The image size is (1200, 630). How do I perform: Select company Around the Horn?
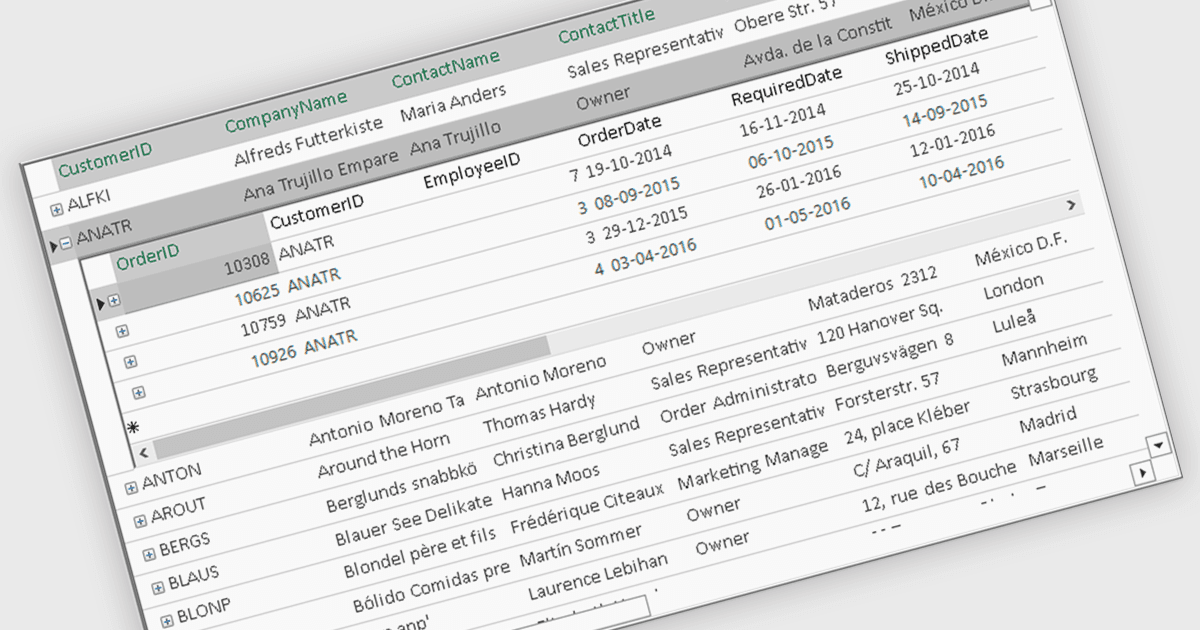click(384, 455)
